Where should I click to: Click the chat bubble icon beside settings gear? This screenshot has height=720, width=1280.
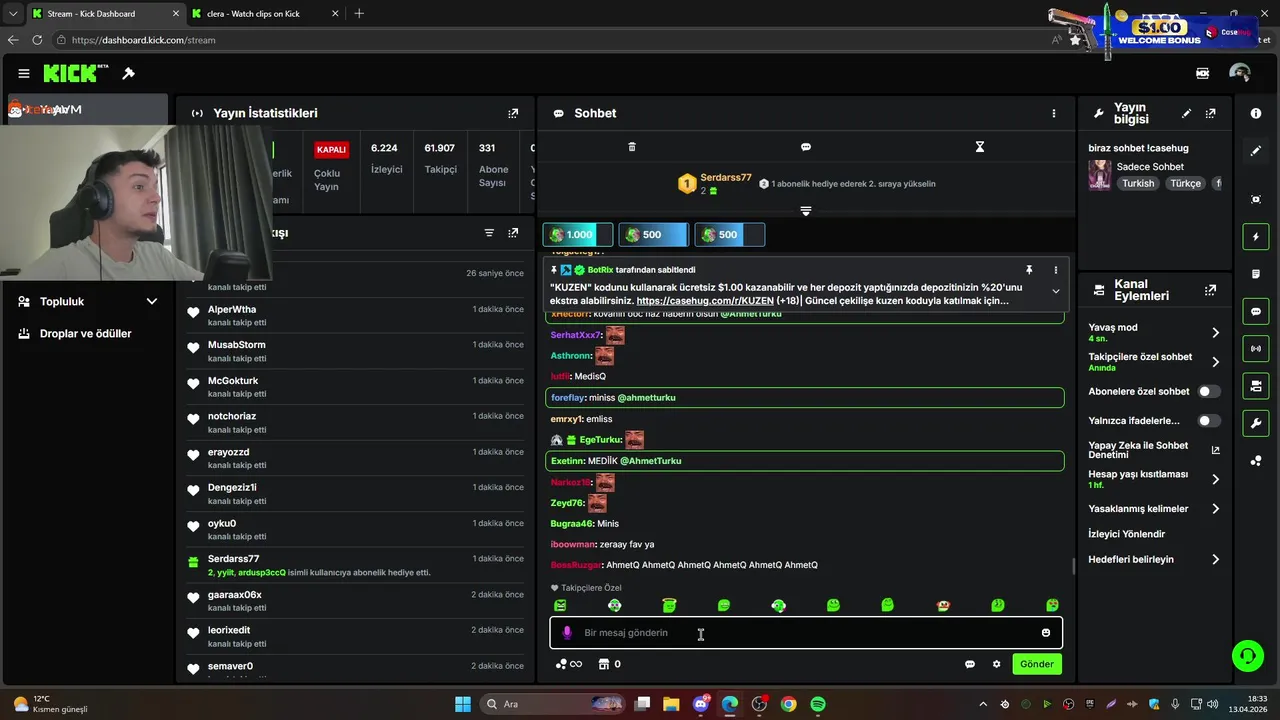(970, 664)
